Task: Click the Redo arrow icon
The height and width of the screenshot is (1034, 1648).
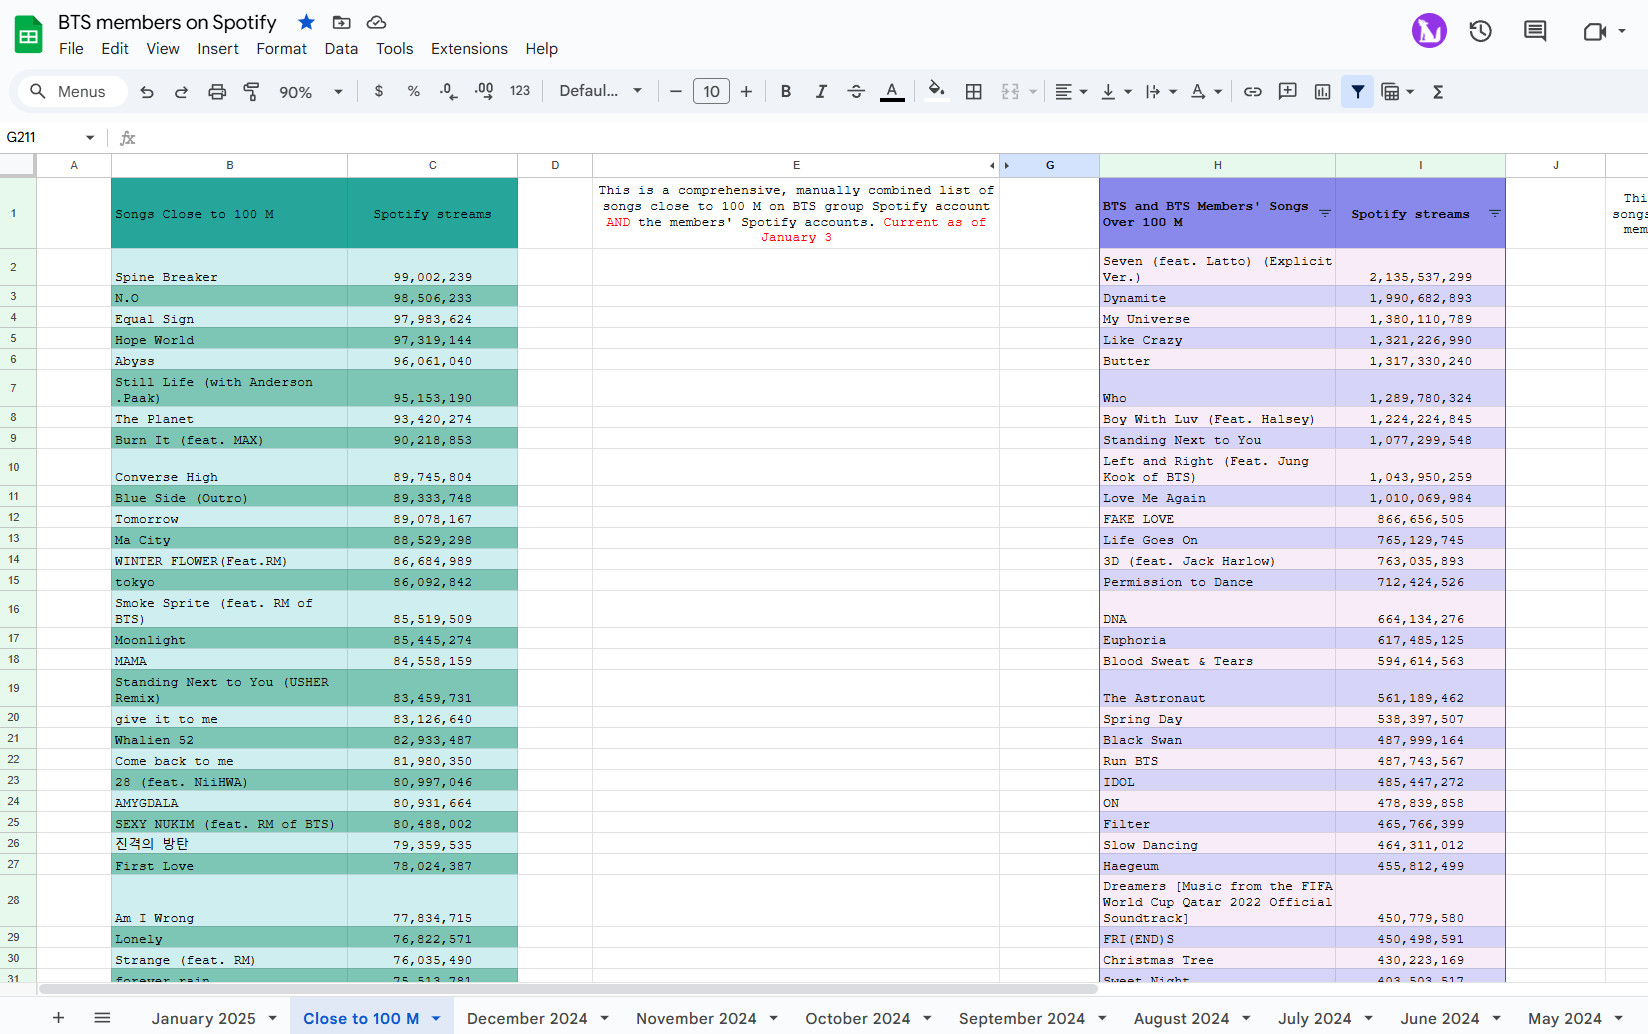Action: click(181, 92)
